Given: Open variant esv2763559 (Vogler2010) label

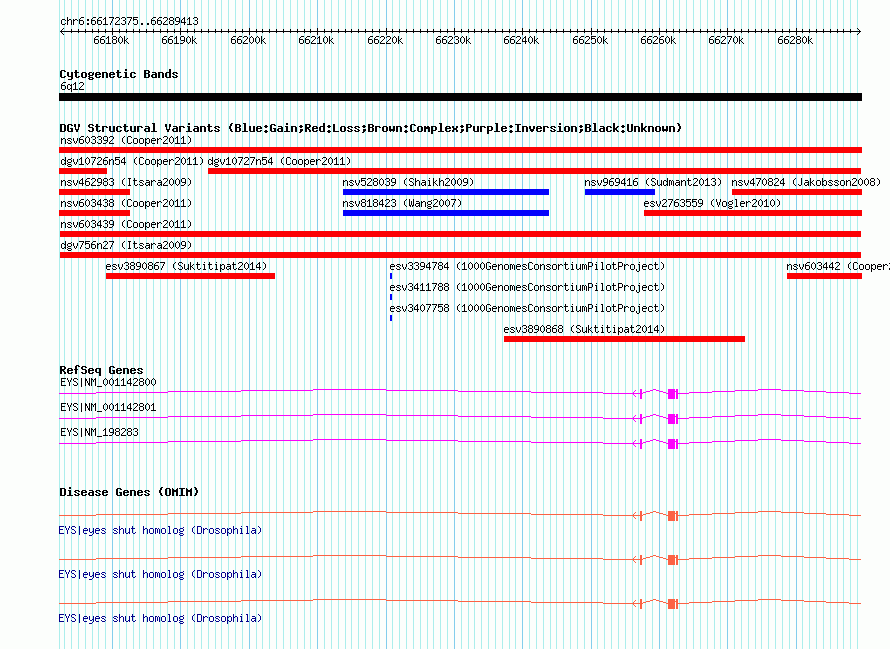Looking at the screenshot, I should click(712, 203).
